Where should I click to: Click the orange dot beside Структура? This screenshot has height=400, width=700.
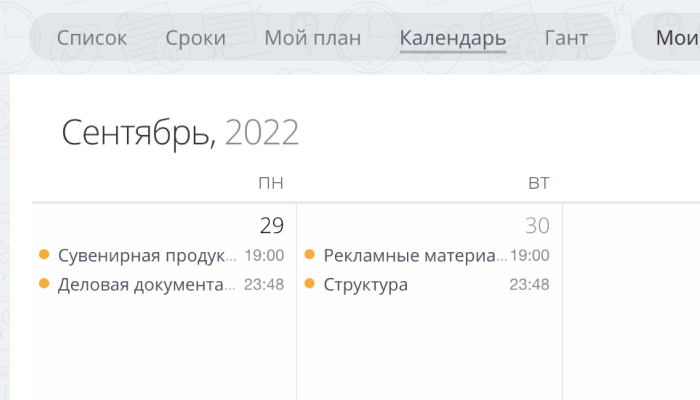310,284
